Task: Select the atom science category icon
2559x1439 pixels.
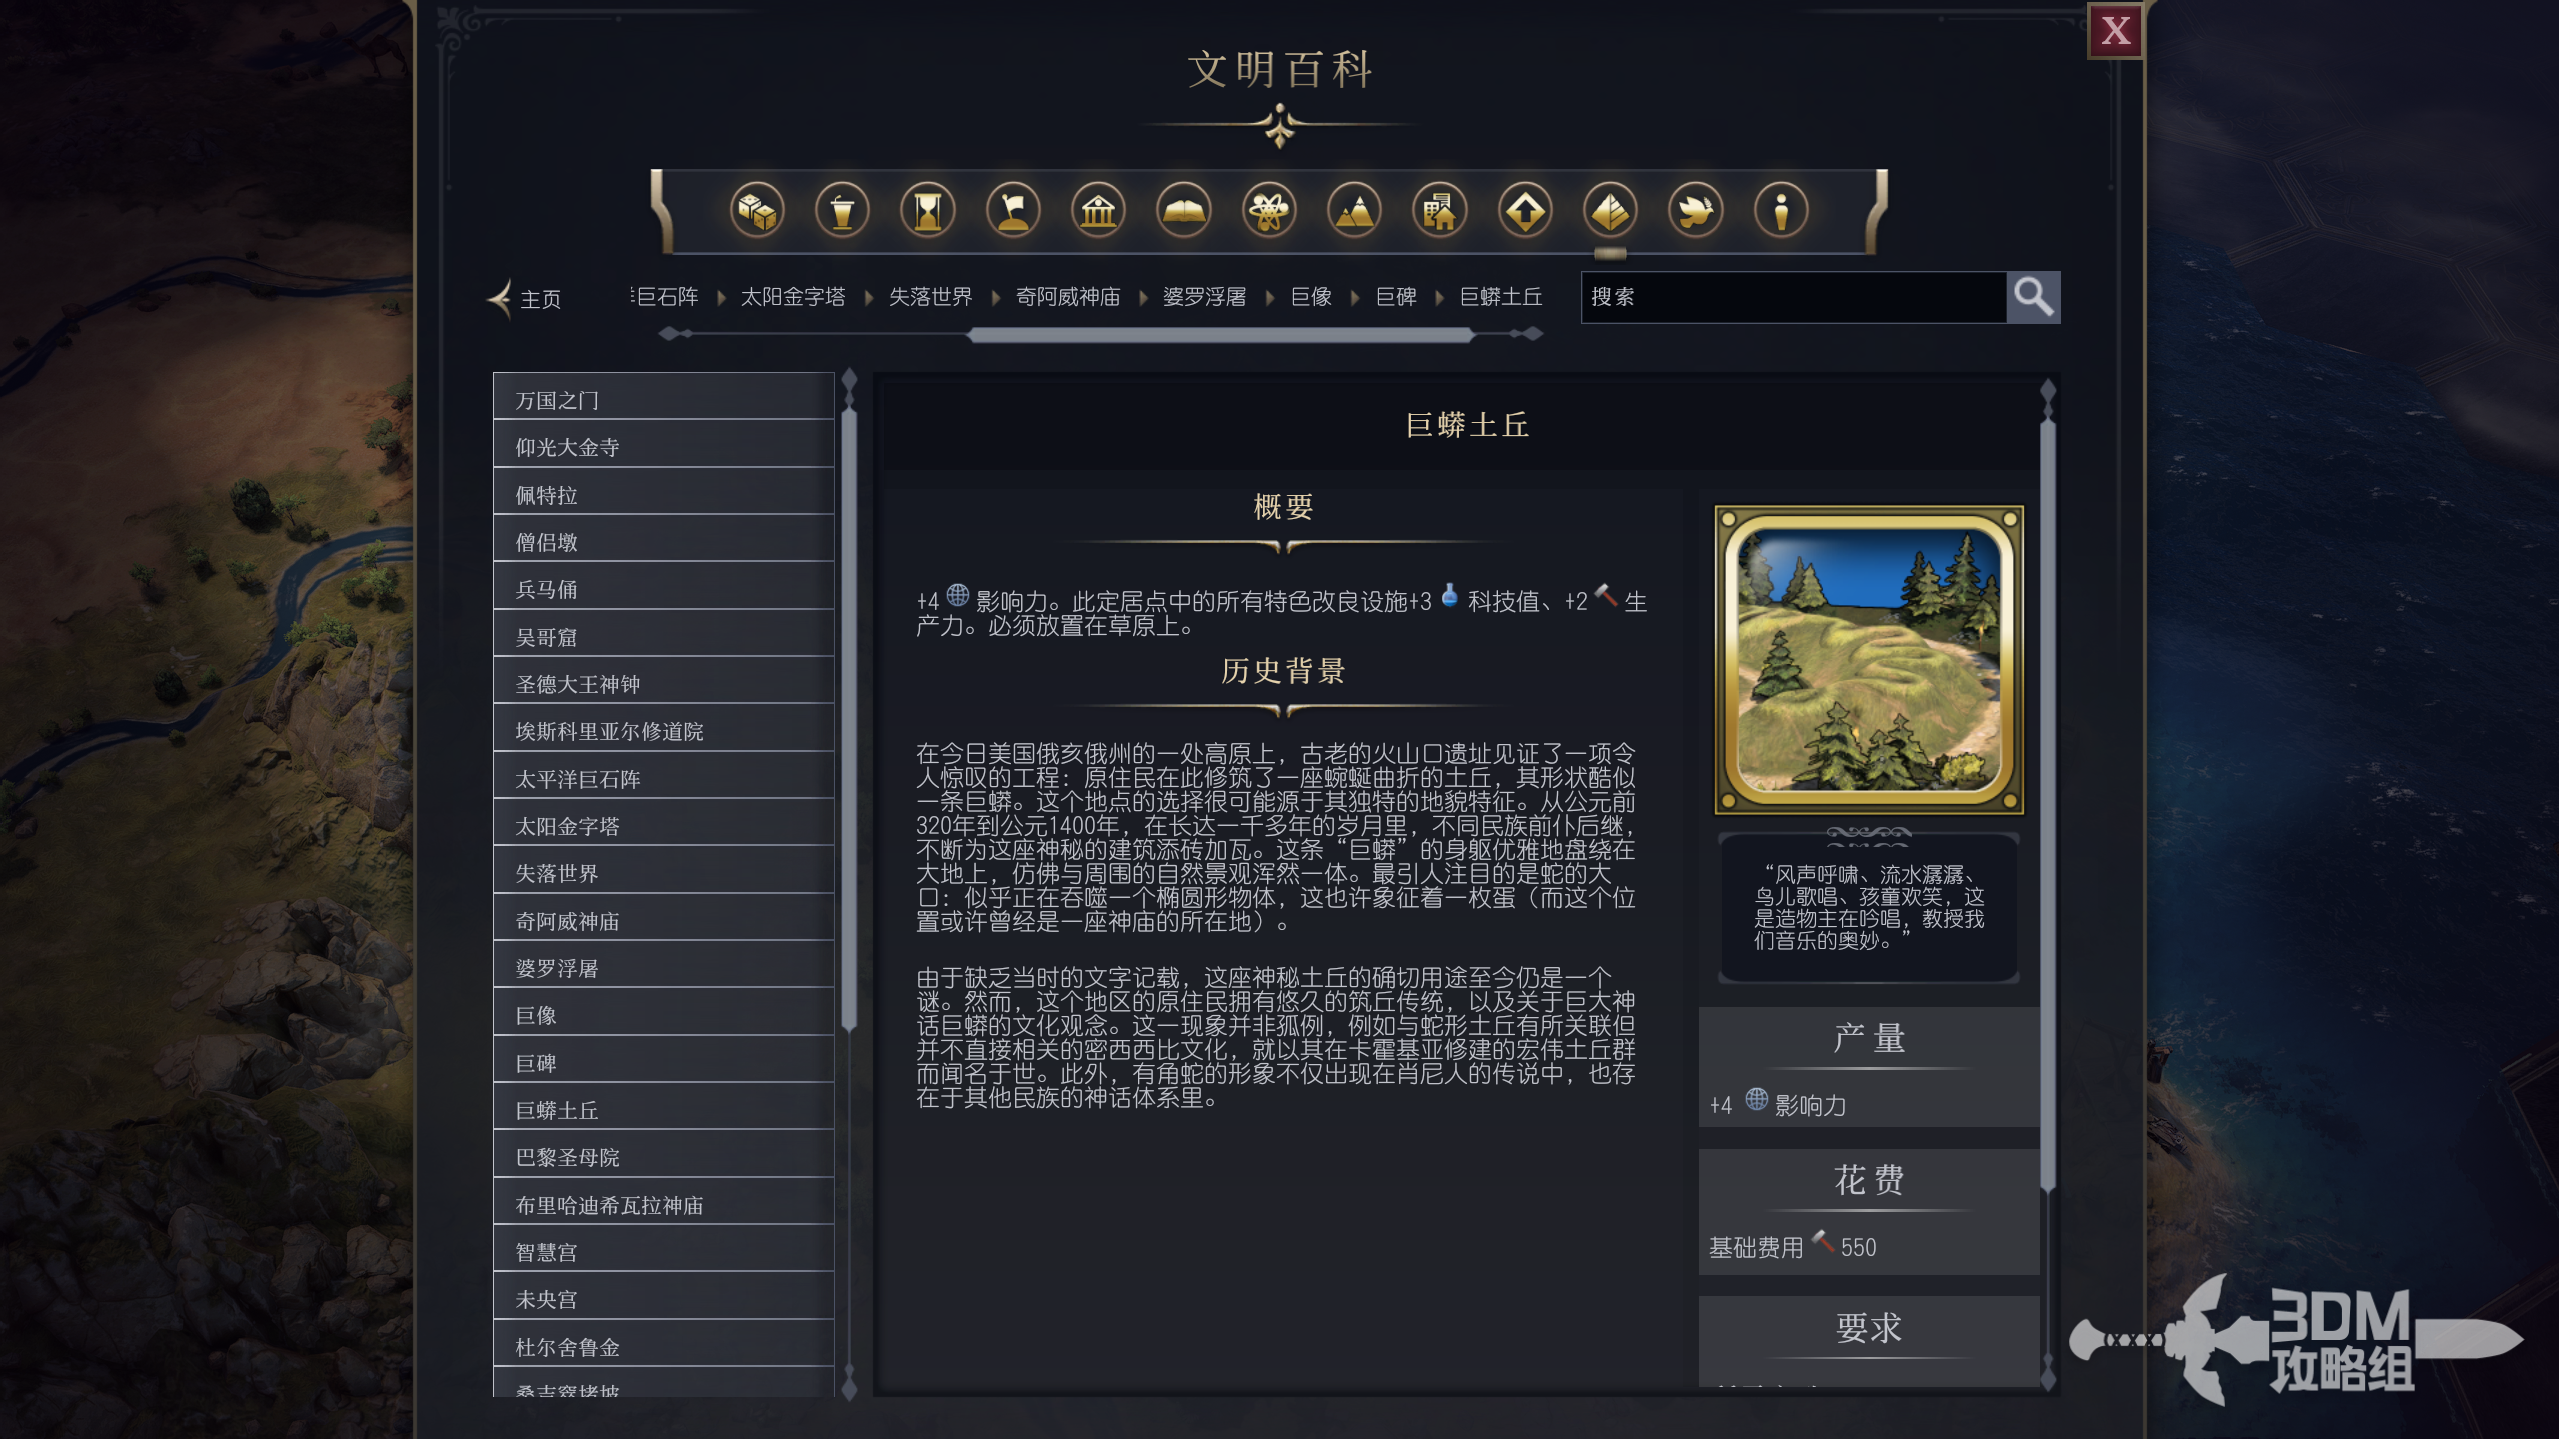Action: [1269, 211]
